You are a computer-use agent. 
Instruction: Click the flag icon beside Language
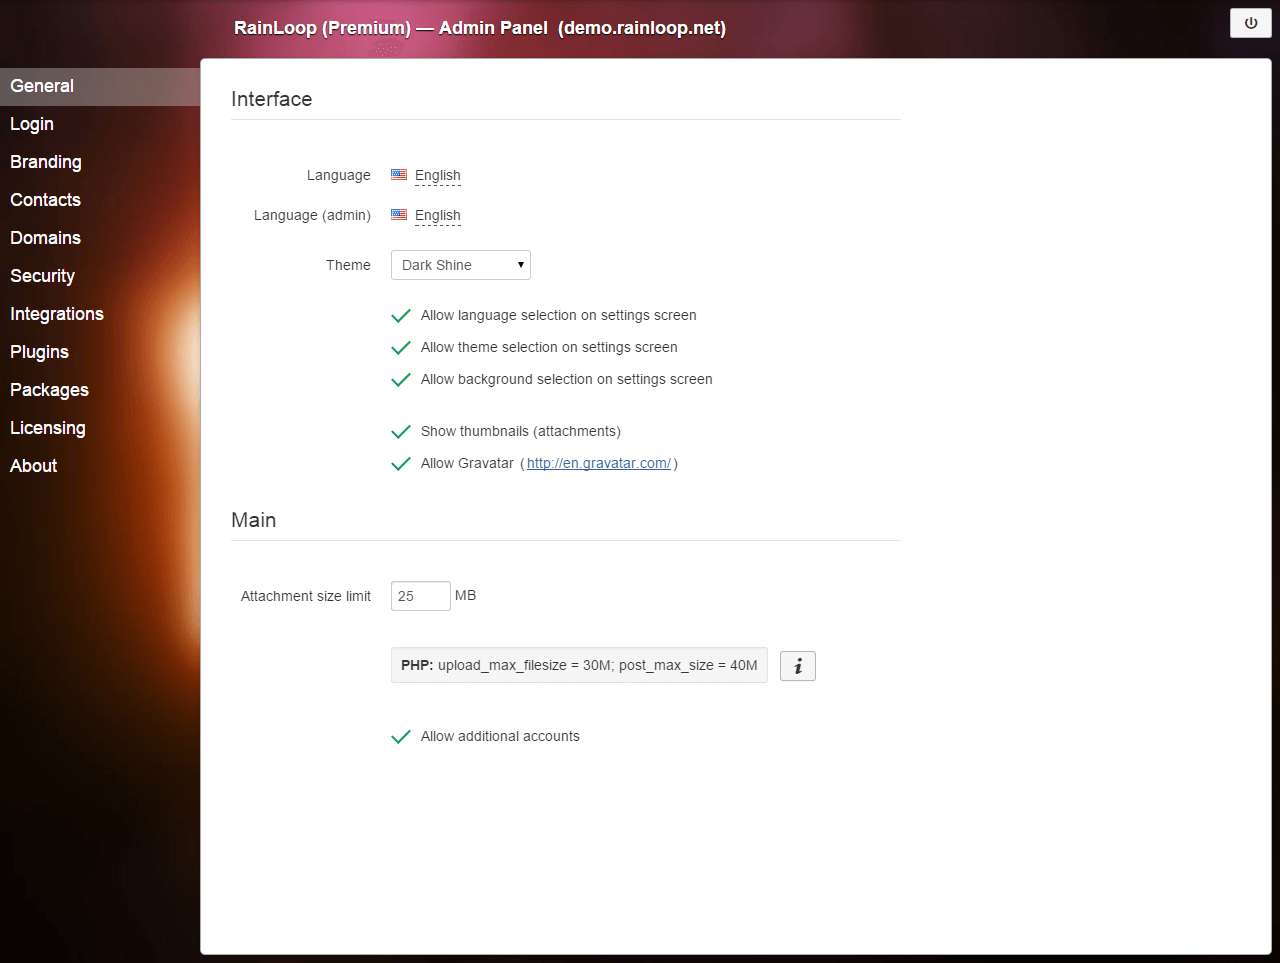pyautogui.click(x=399, y=175)
